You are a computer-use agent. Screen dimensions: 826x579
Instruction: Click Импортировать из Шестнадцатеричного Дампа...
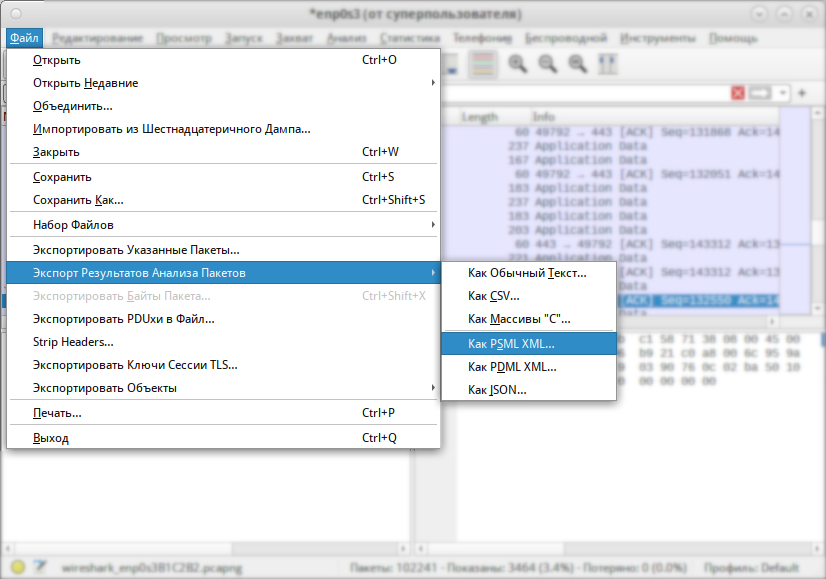223,129
